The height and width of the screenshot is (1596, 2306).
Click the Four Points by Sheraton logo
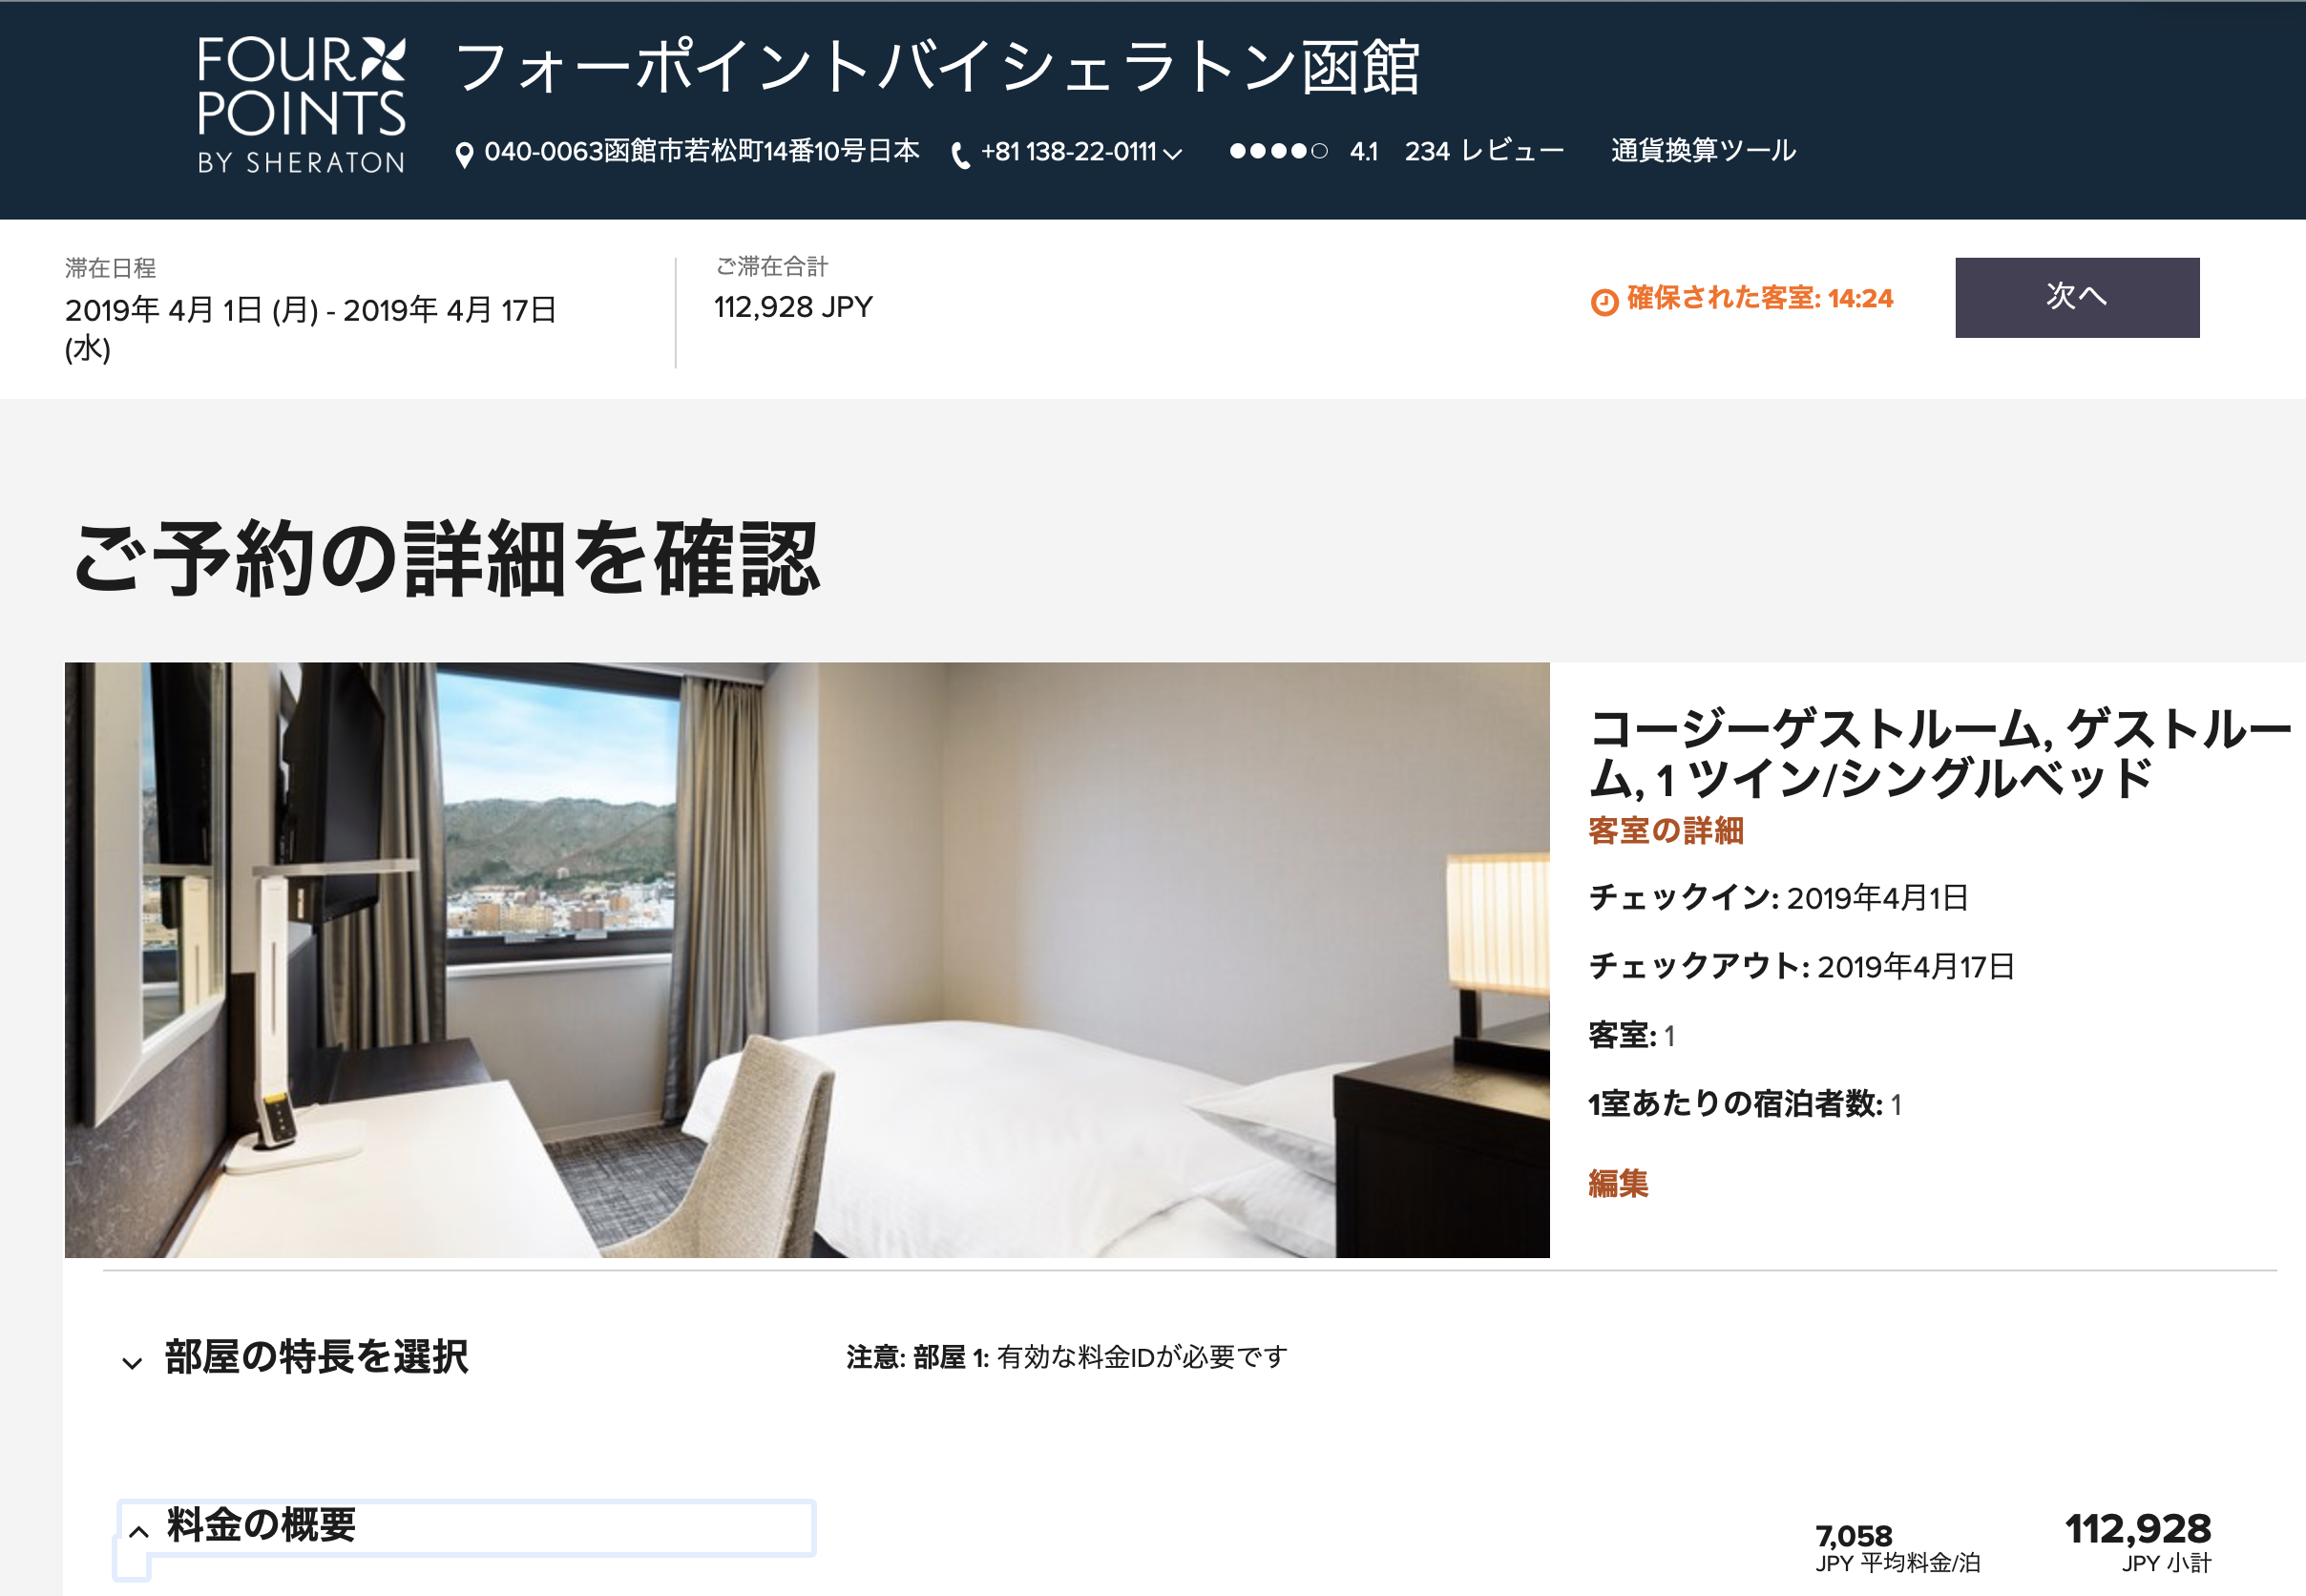[x=301, y=105]
